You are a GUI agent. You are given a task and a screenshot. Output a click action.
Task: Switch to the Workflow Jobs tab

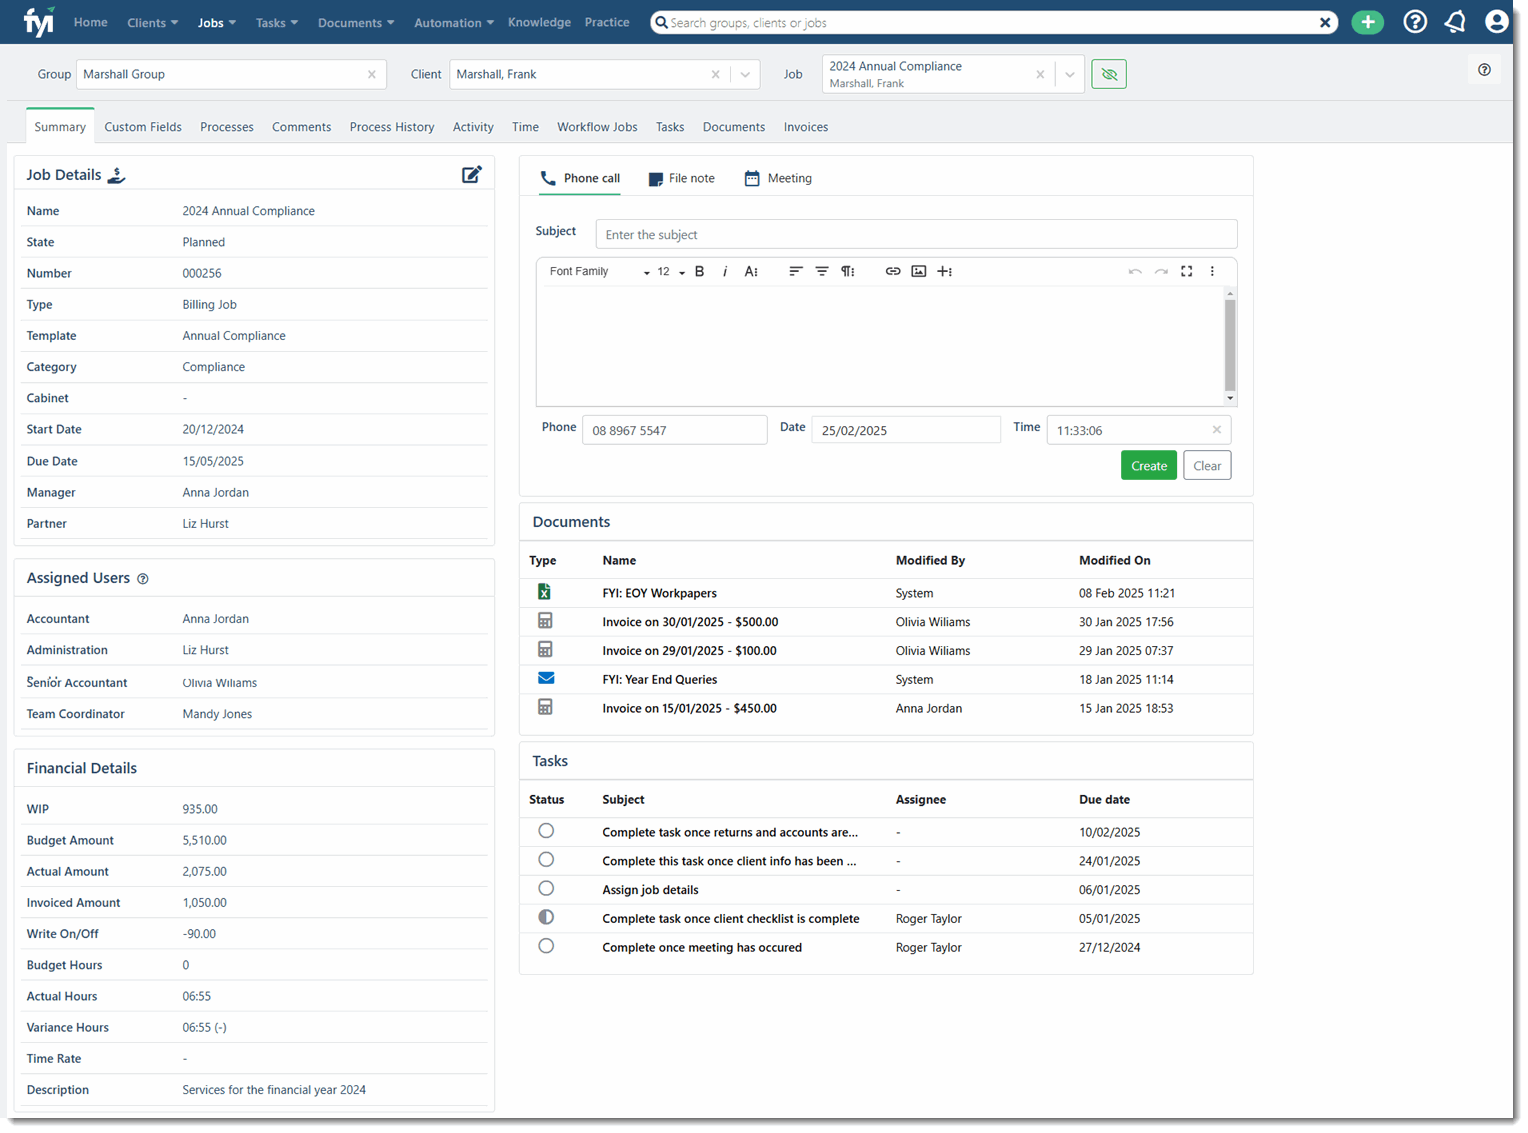(597, 127)
